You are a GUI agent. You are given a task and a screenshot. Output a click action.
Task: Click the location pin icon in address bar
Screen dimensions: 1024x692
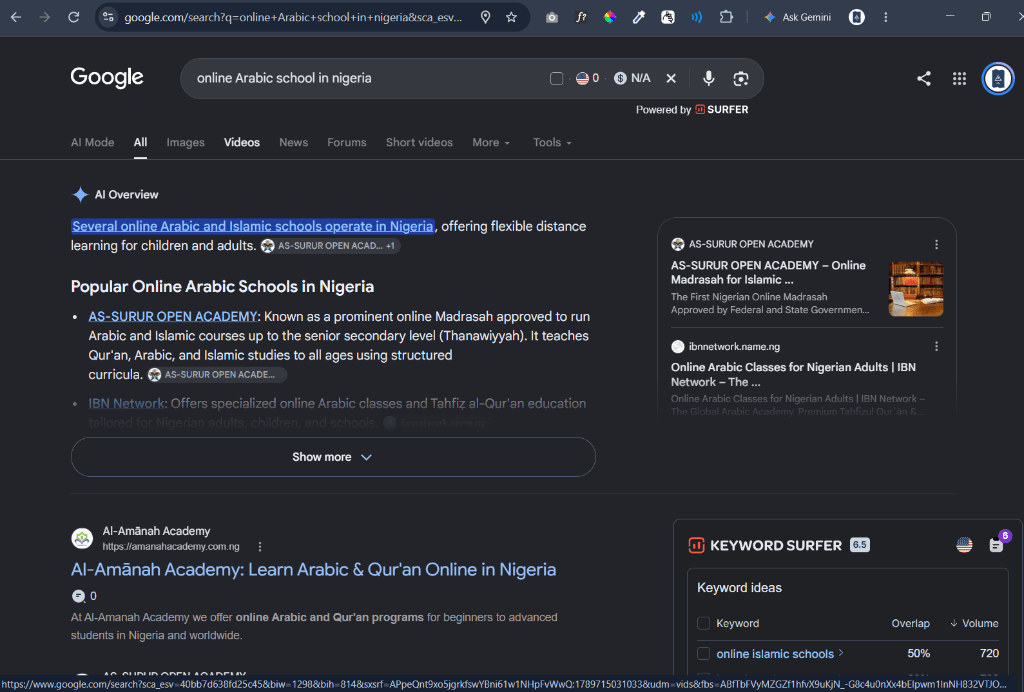point(485,17)
